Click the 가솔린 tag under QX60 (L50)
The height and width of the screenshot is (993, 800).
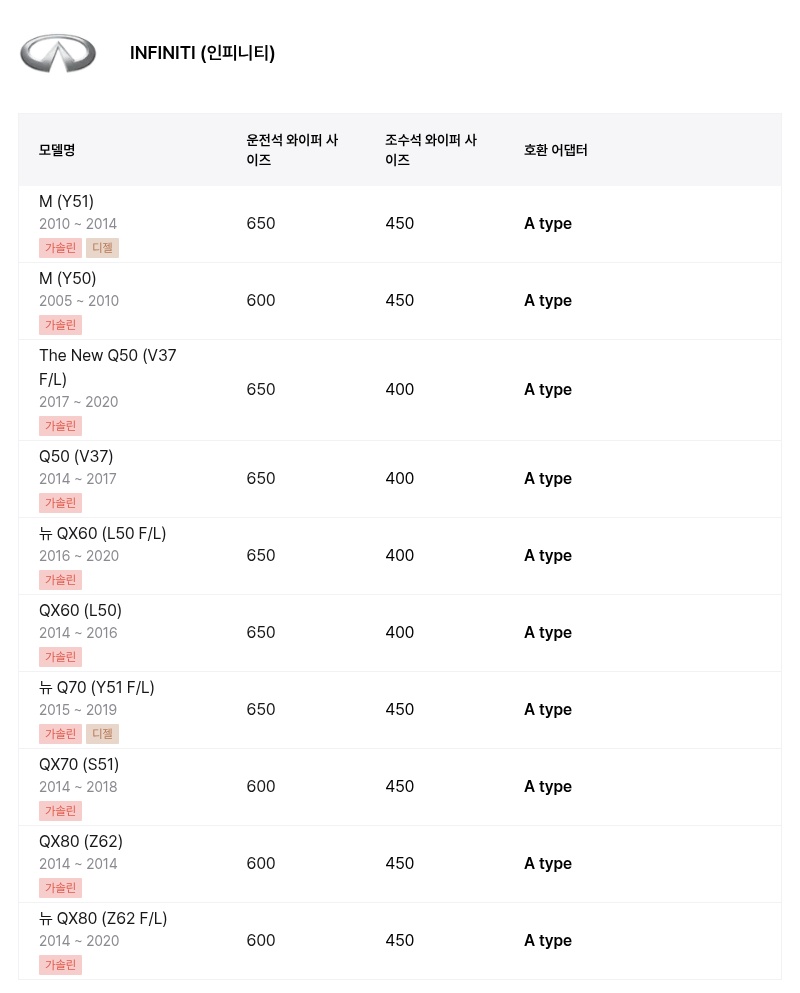pos(60,657)
